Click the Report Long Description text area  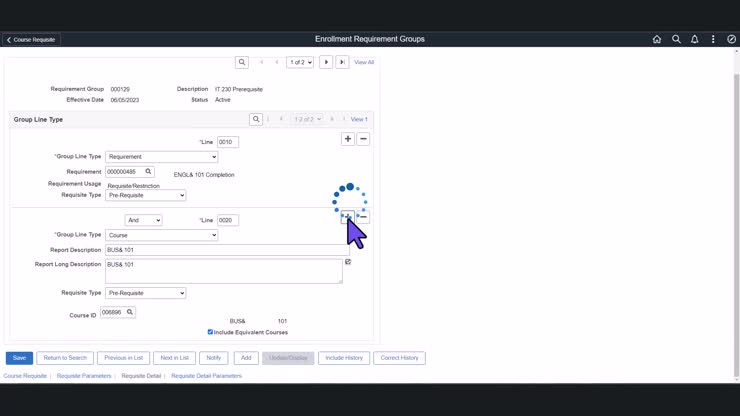[224, 271]
